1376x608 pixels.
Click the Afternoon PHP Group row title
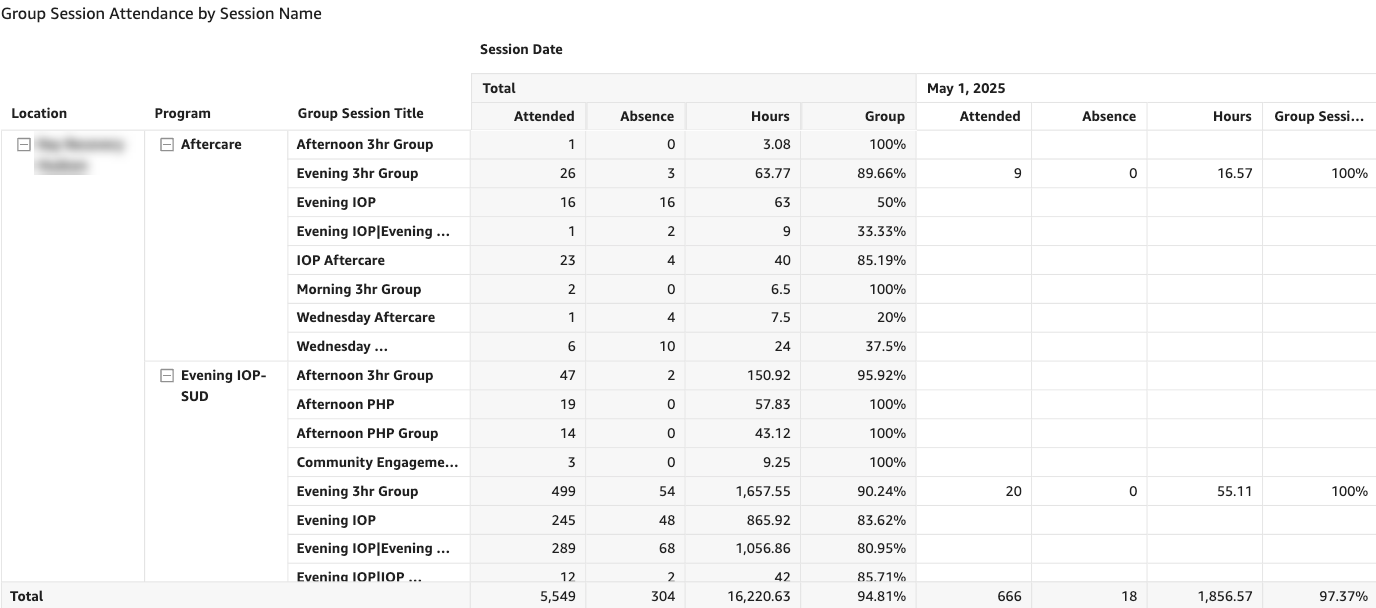tap(367, 434)
